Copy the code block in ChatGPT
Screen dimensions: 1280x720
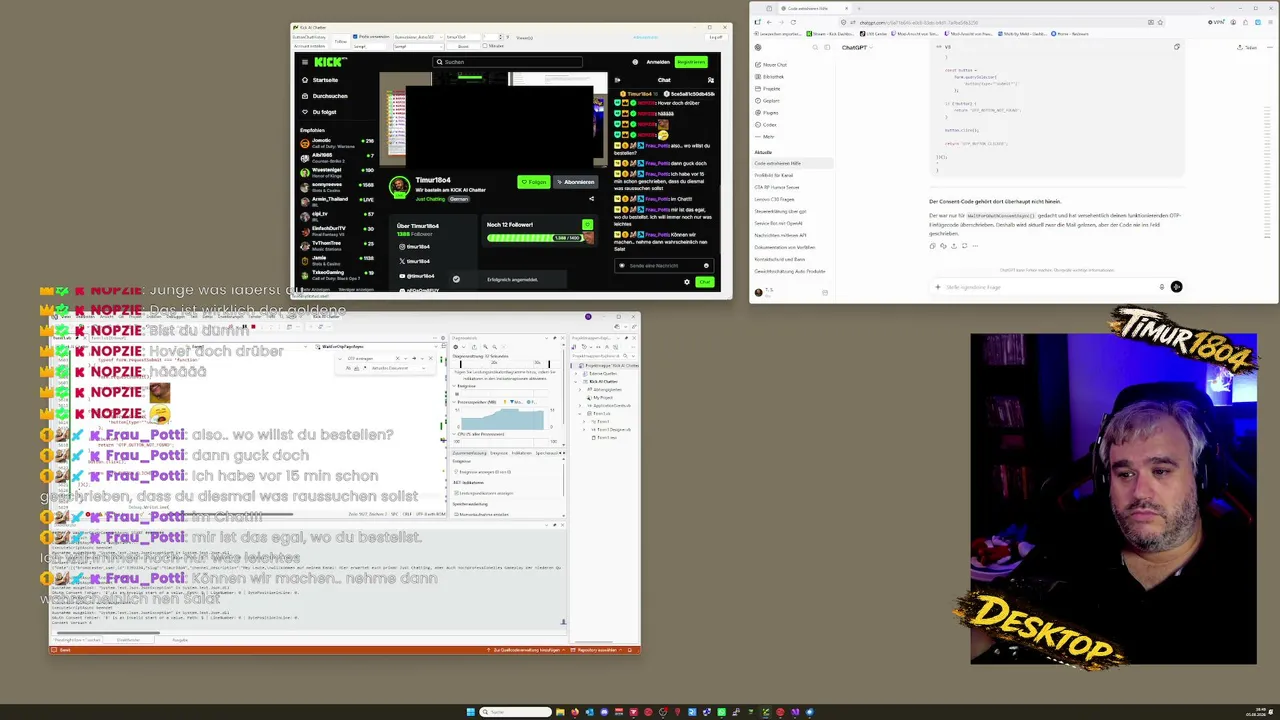(x=1177, y=47)
